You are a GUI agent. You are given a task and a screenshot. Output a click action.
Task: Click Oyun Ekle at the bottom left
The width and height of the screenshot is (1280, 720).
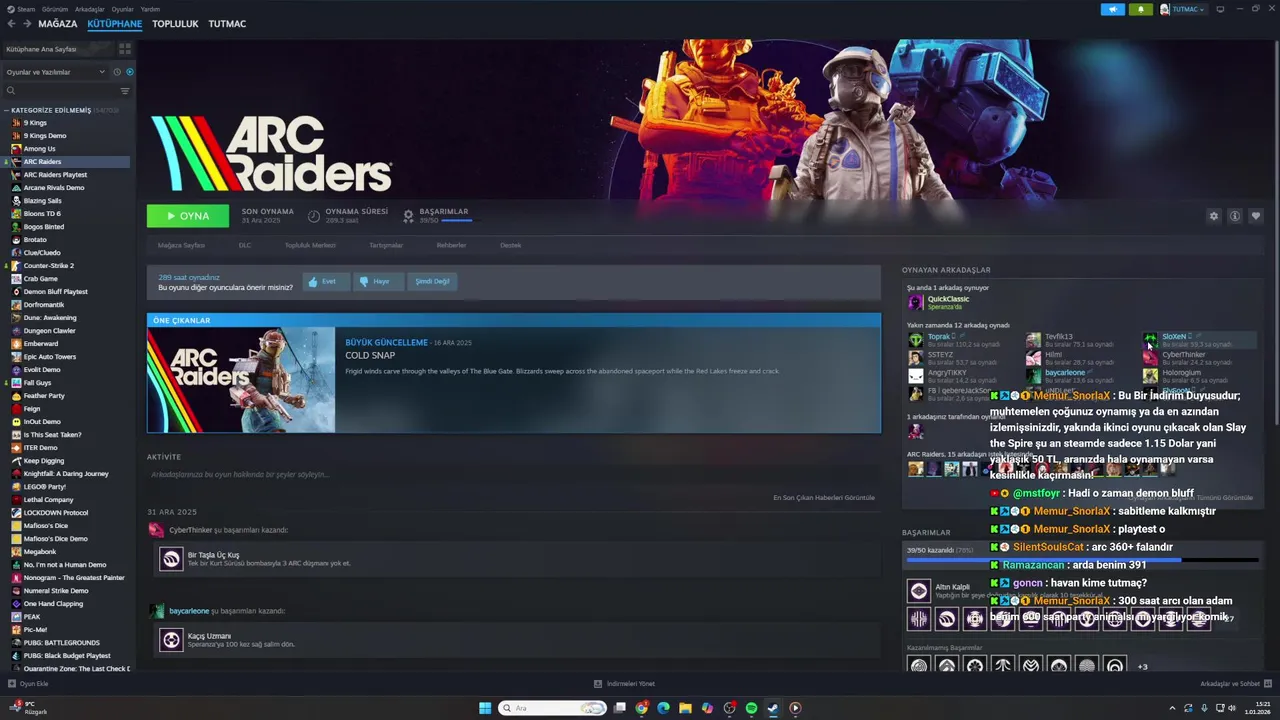click(28, 684)
